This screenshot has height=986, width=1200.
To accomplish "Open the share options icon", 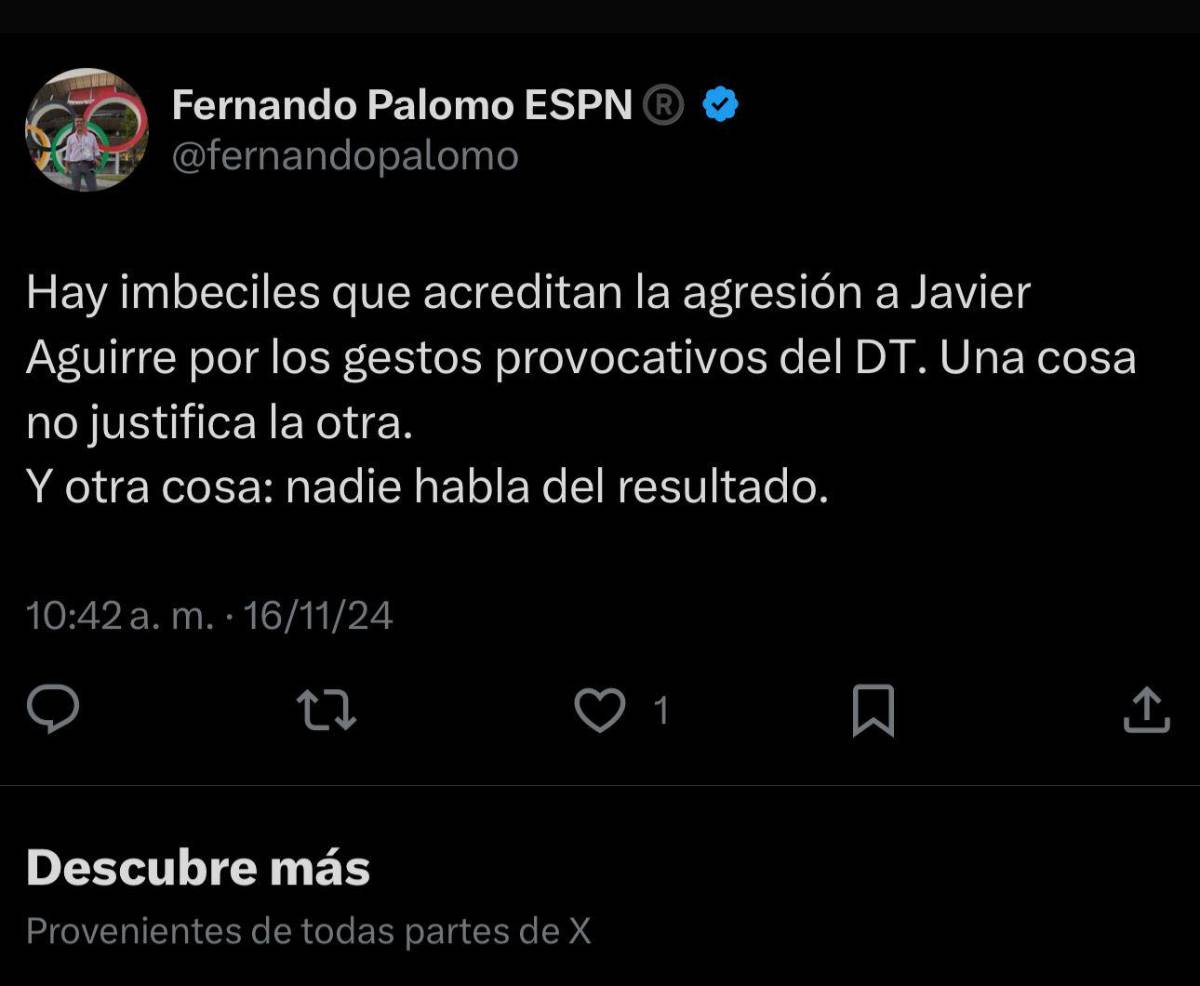I will pos(1146,711).
